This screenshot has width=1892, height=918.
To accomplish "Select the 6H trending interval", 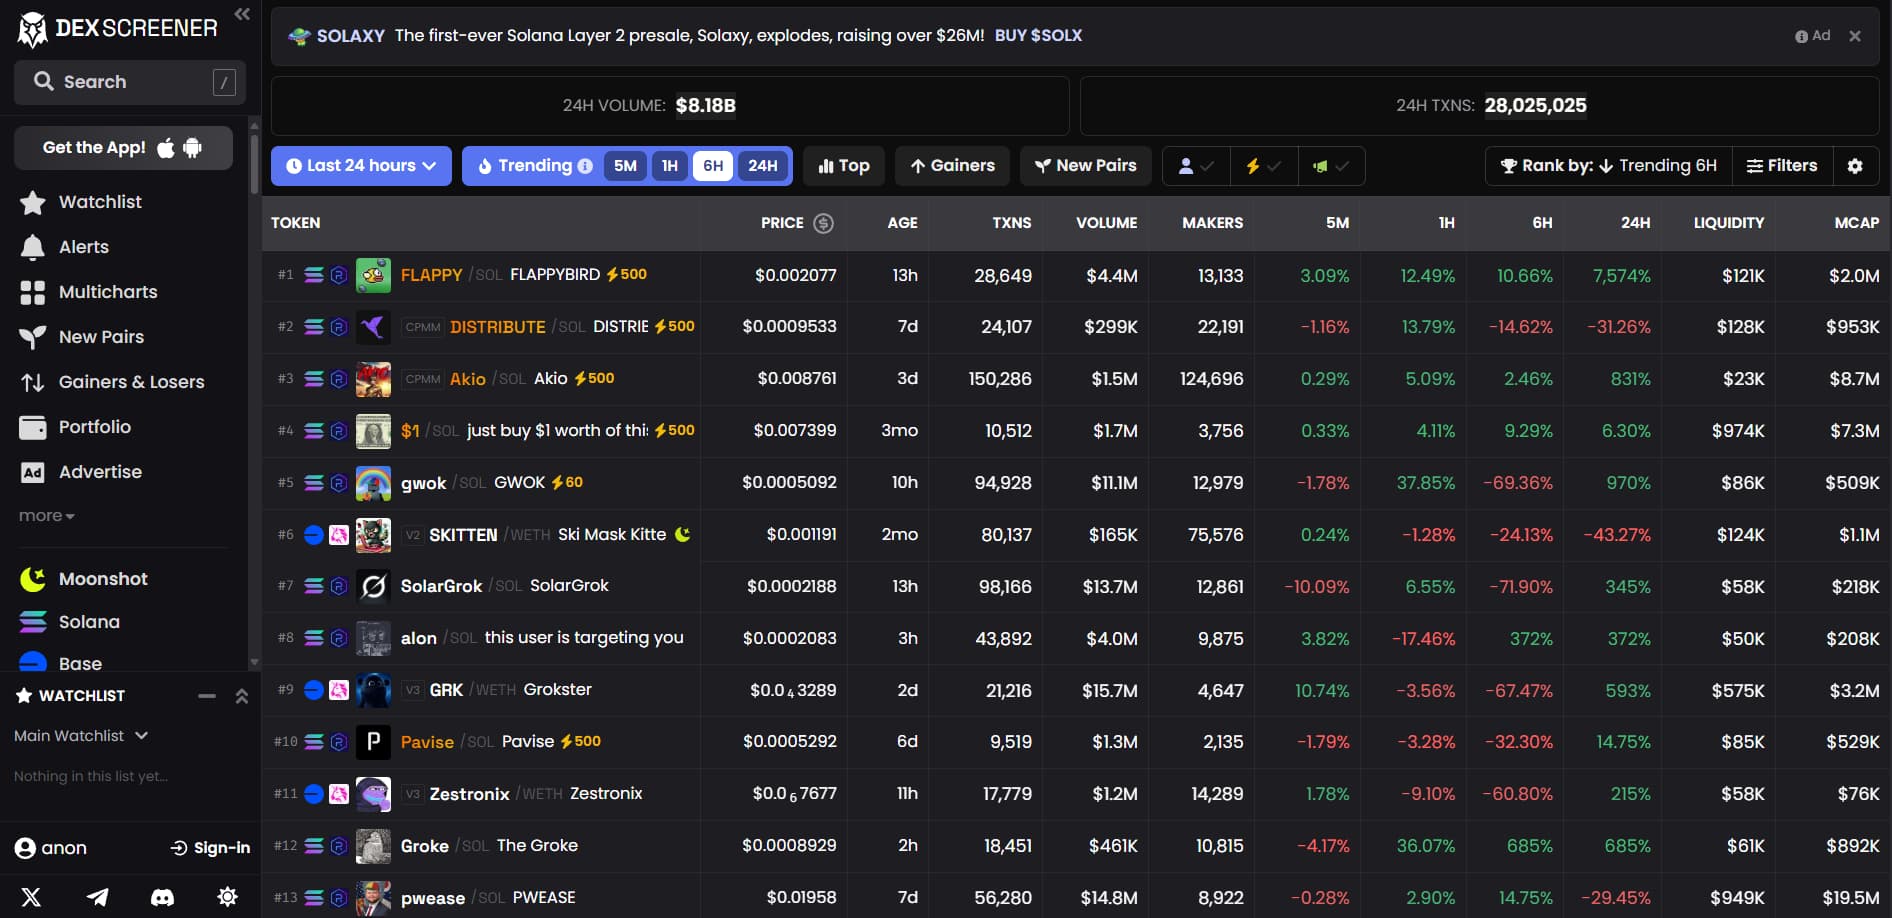I will pos(713,166).
